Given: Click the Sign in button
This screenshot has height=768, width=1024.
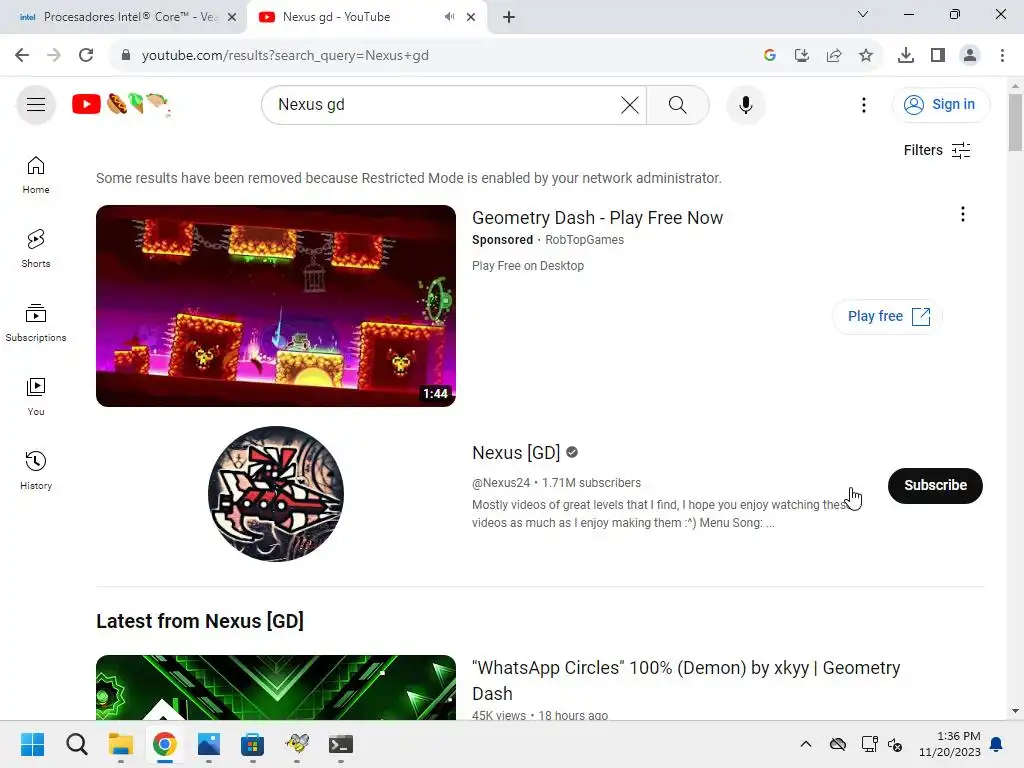Looking at the screenshot, I should pos(940,104).
